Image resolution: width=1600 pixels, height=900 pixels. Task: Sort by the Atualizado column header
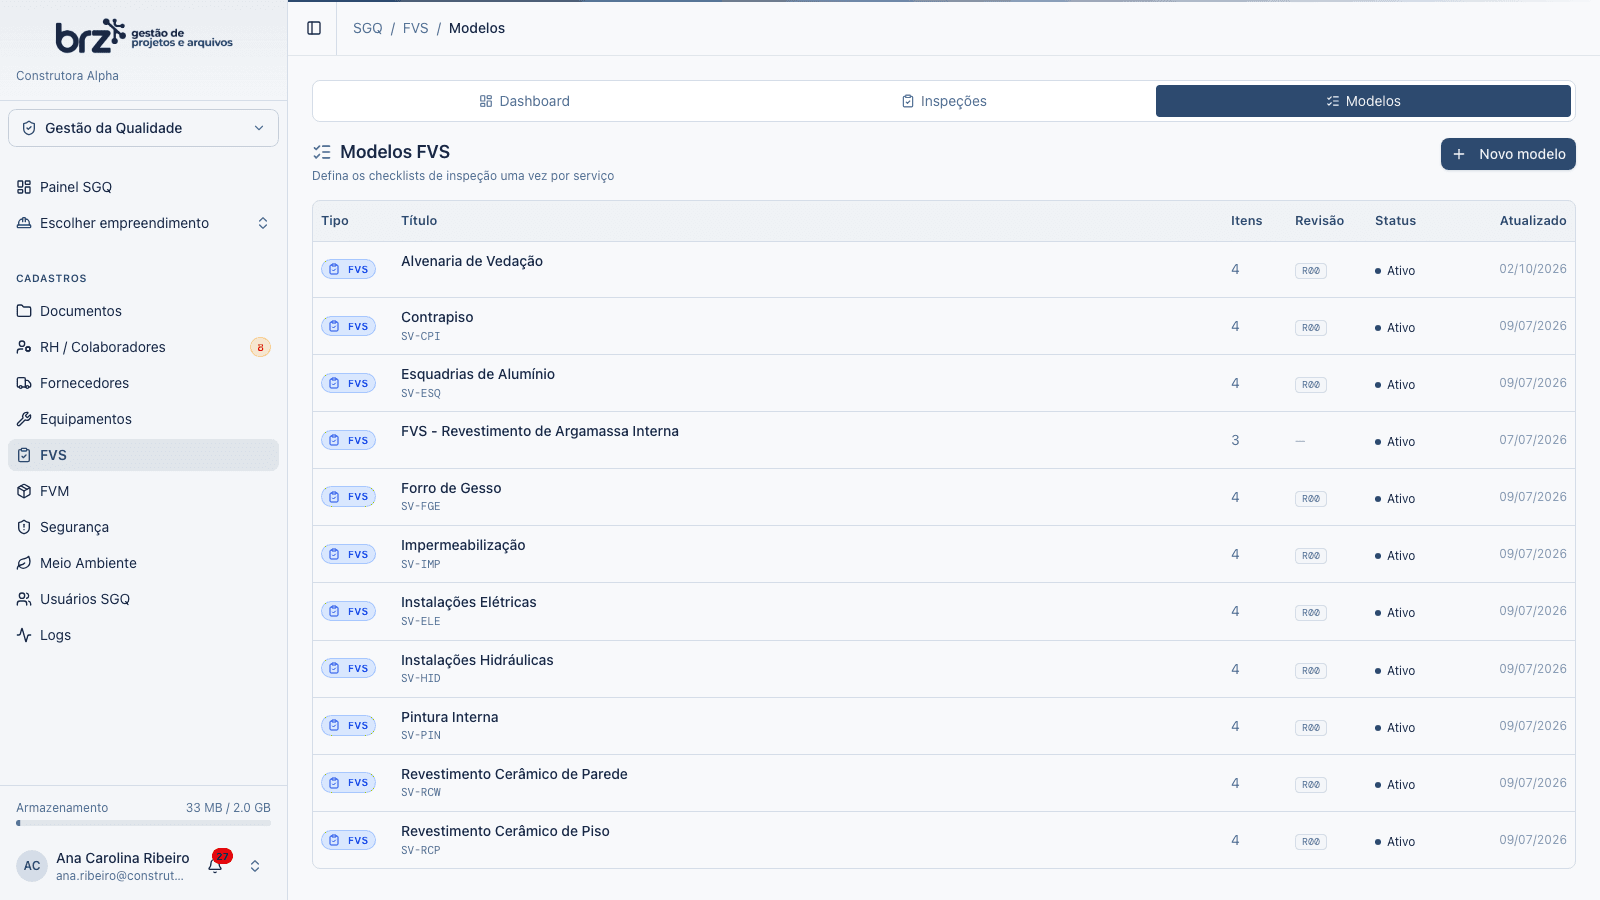click(x=1533, y=221)
